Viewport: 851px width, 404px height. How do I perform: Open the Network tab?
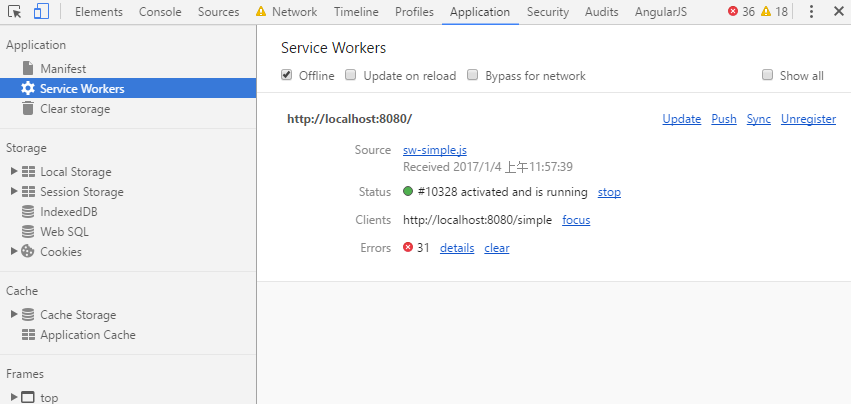(295, 12)
